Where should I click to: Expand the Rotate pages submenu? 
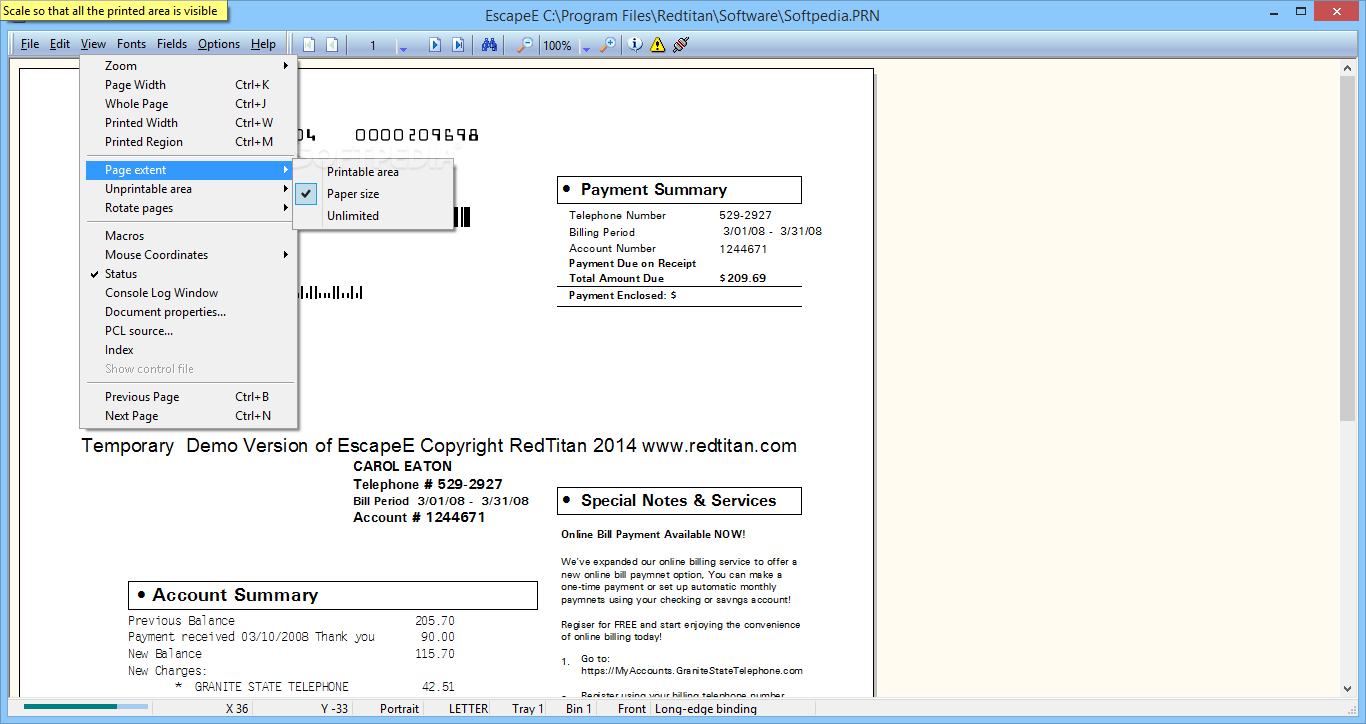pyautogui.click(x=190, y=208)
